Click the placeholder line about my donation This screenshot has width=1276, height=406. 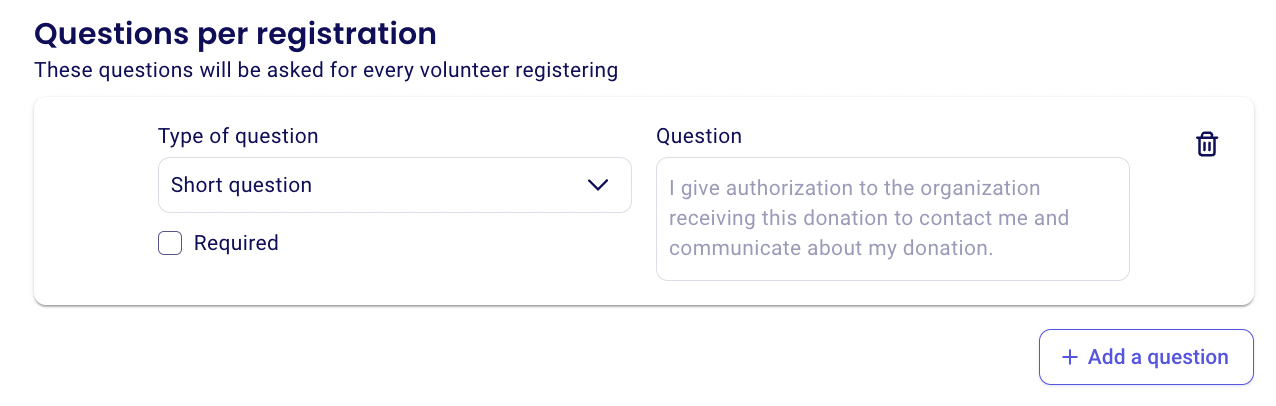click(x=831, y=248)
